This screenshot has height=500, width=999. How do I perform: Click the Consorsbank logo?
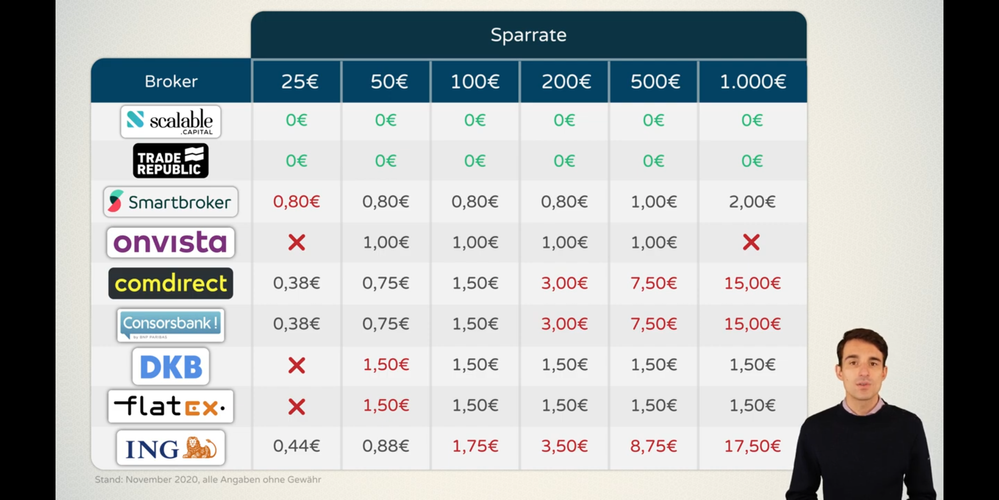170,324
